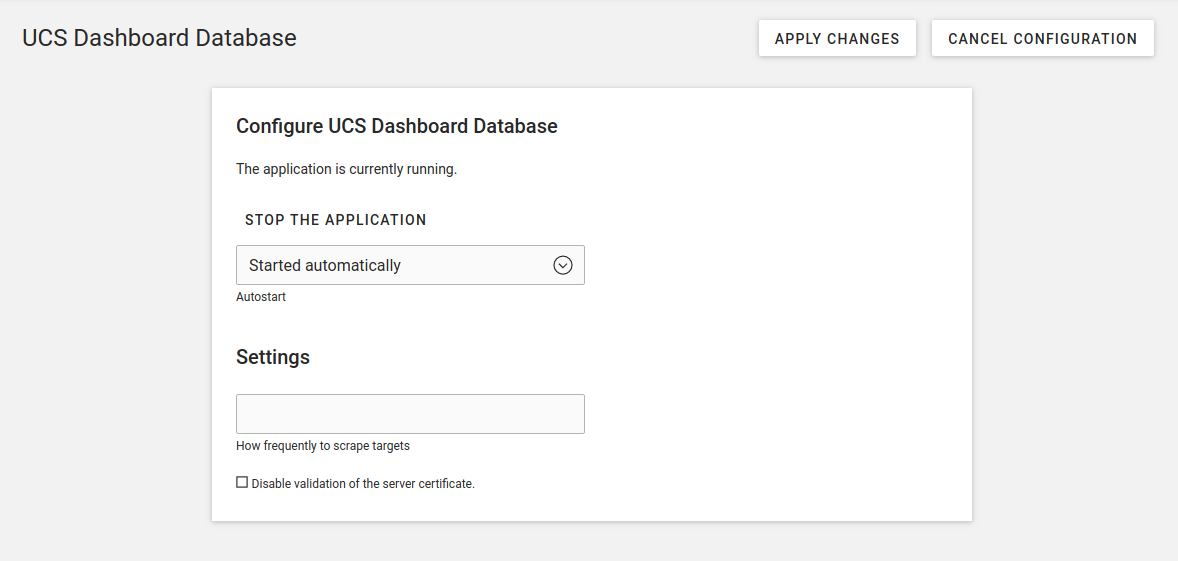Click the 'UCS Dashboard Database' page title
Image resolution: width=1178 pixels, height=561 pixels.
coord(159,38)
